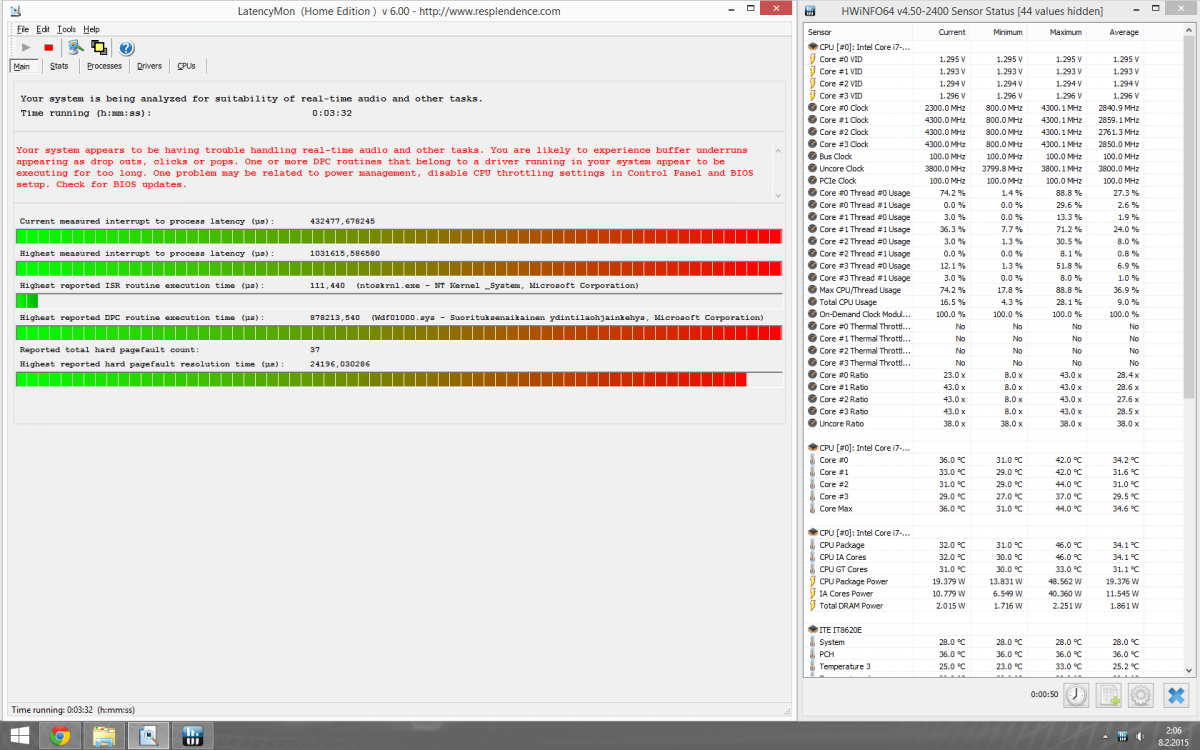Click the analyzer icon with magnifying glass

coord(75,47)
